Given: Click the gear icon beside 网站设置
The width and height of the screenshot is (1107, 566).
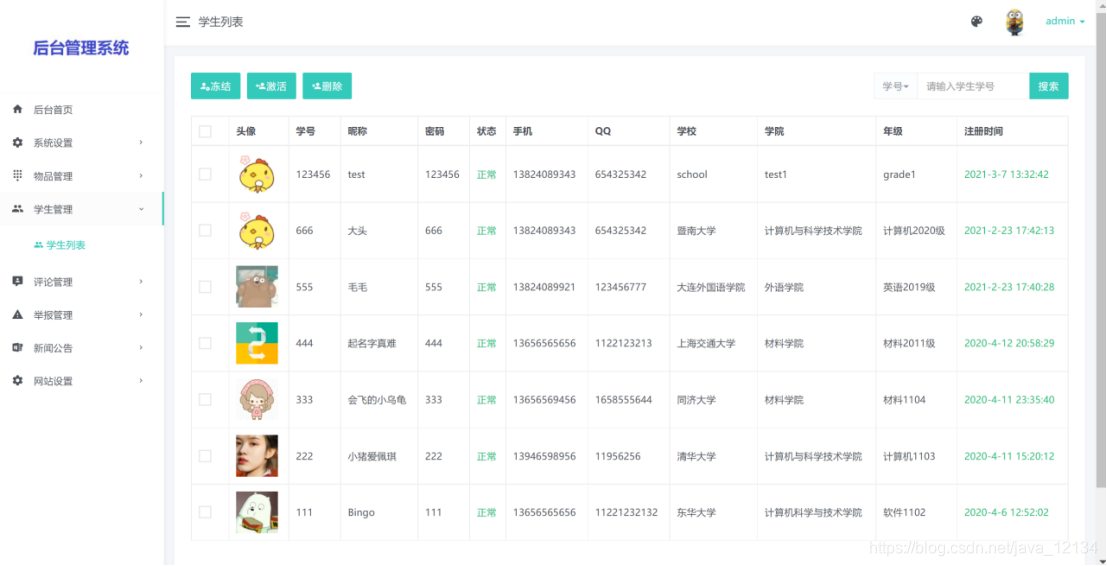Looking at the screenshot, I should click(x=18, y=380).
